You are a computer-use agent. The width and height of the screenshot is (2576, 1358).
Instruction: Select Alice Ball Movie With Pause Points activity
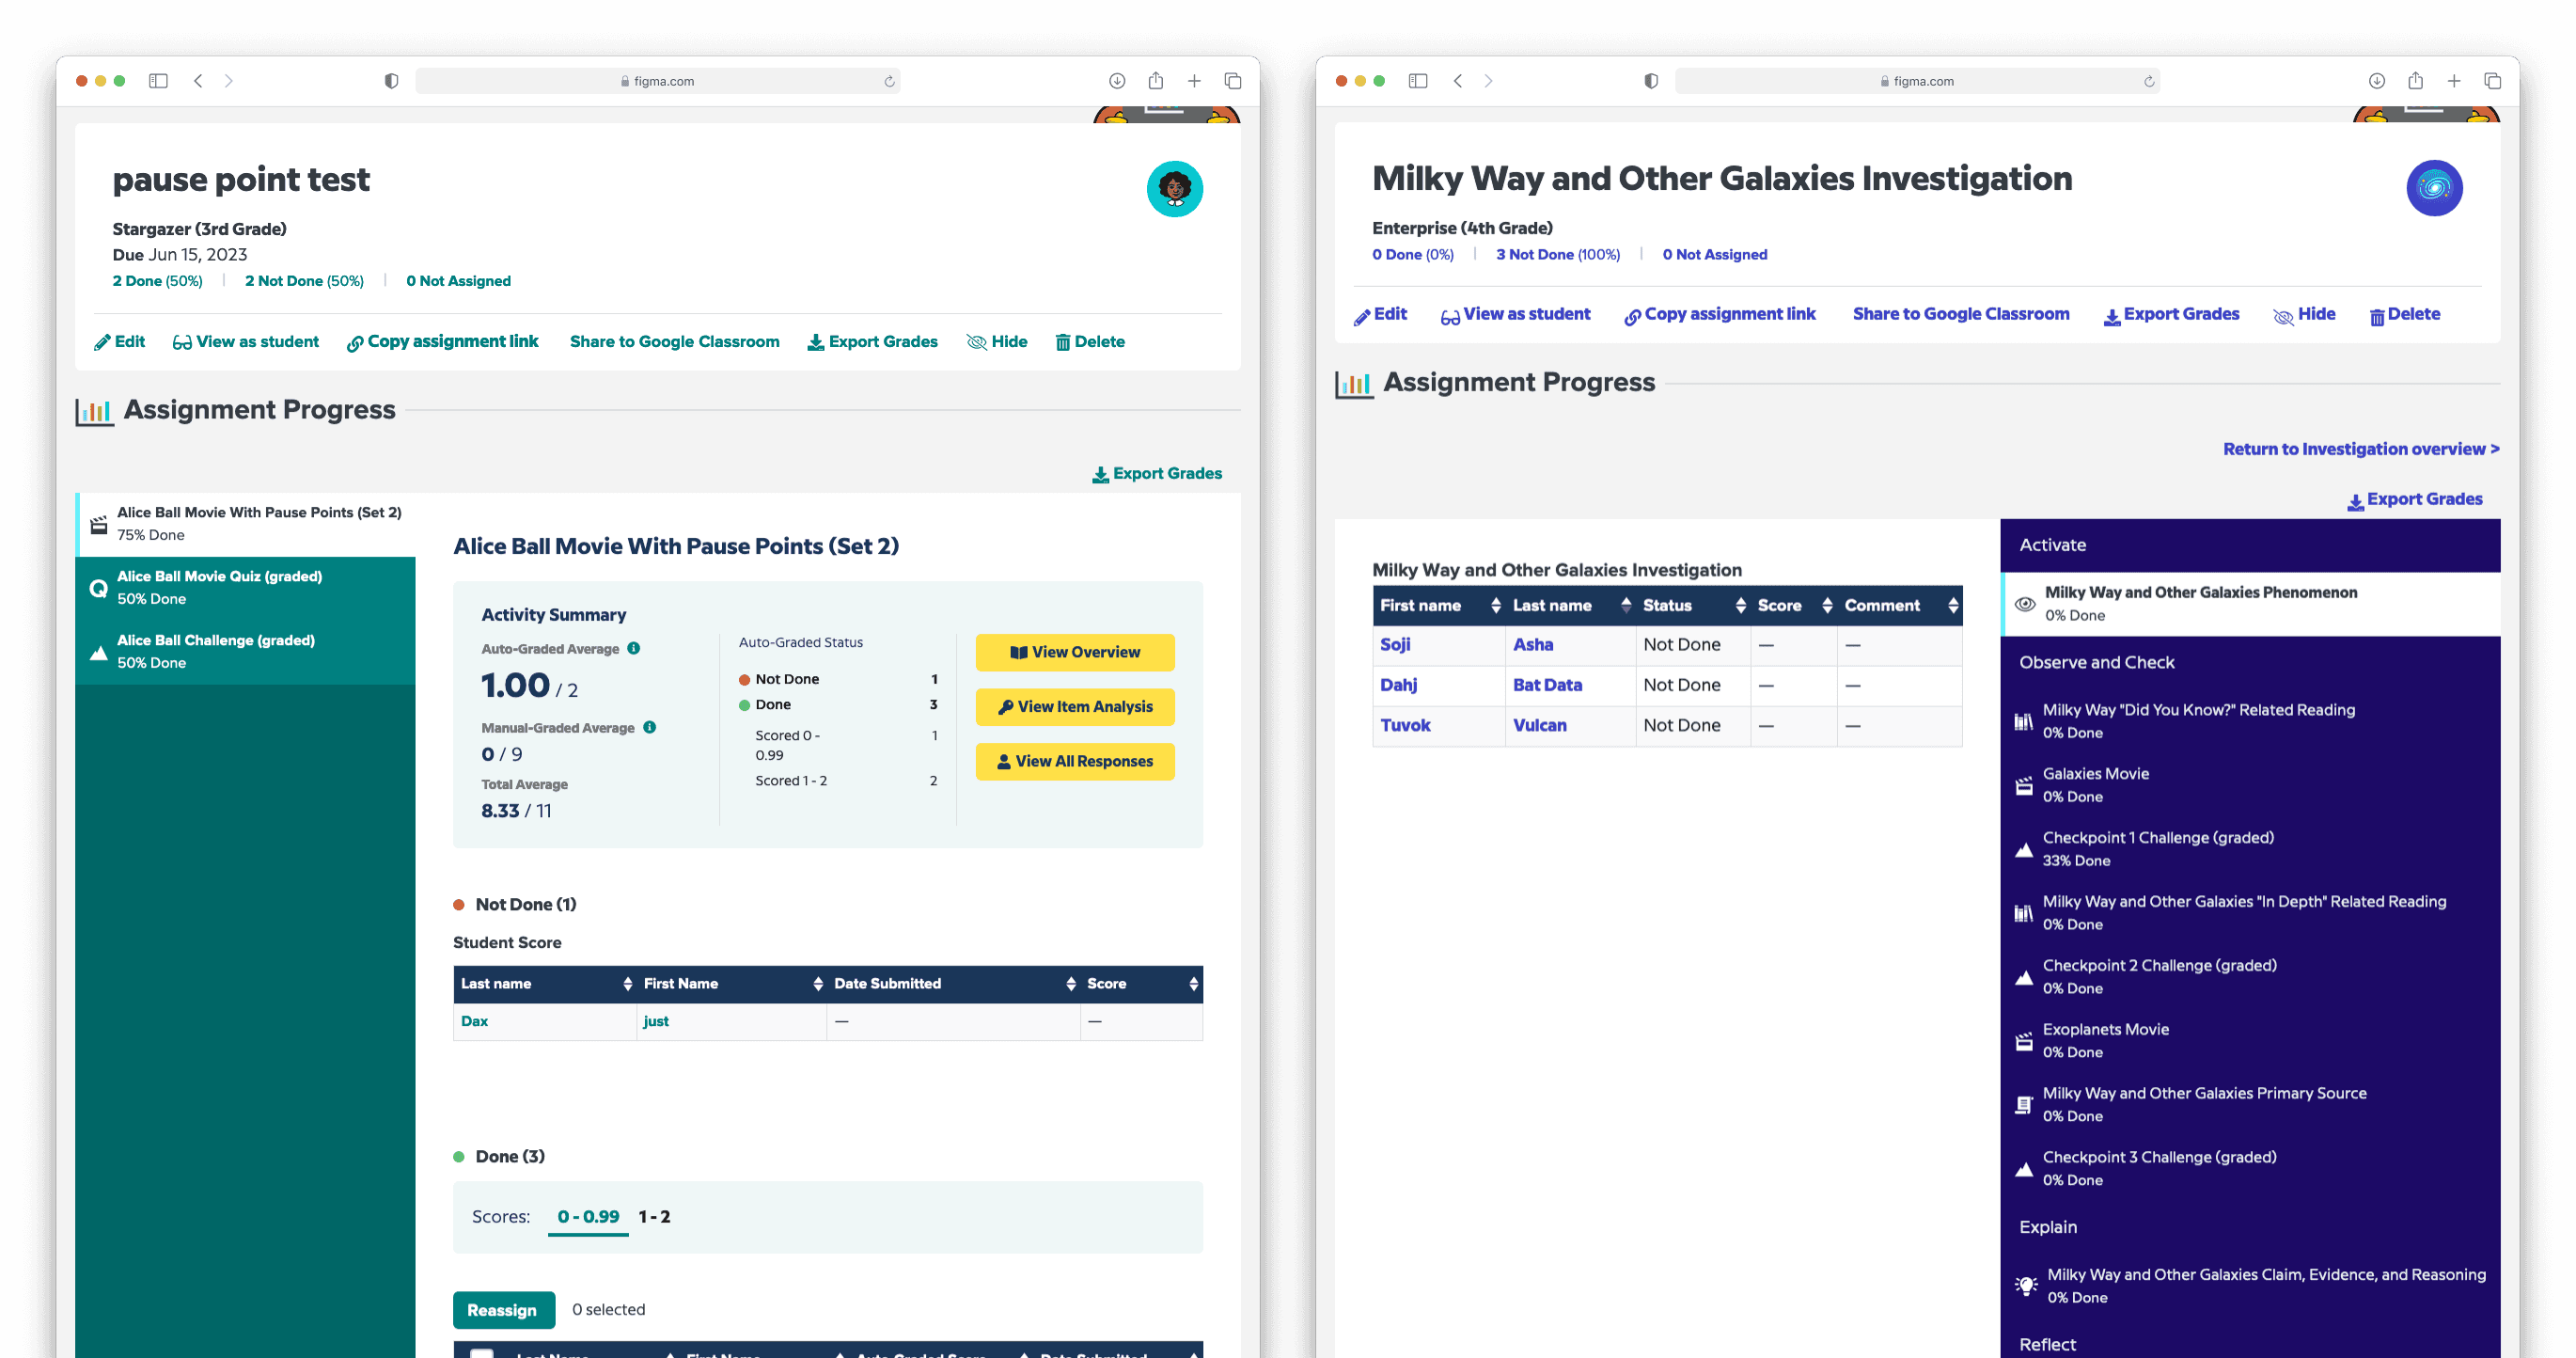pos(246,524)
